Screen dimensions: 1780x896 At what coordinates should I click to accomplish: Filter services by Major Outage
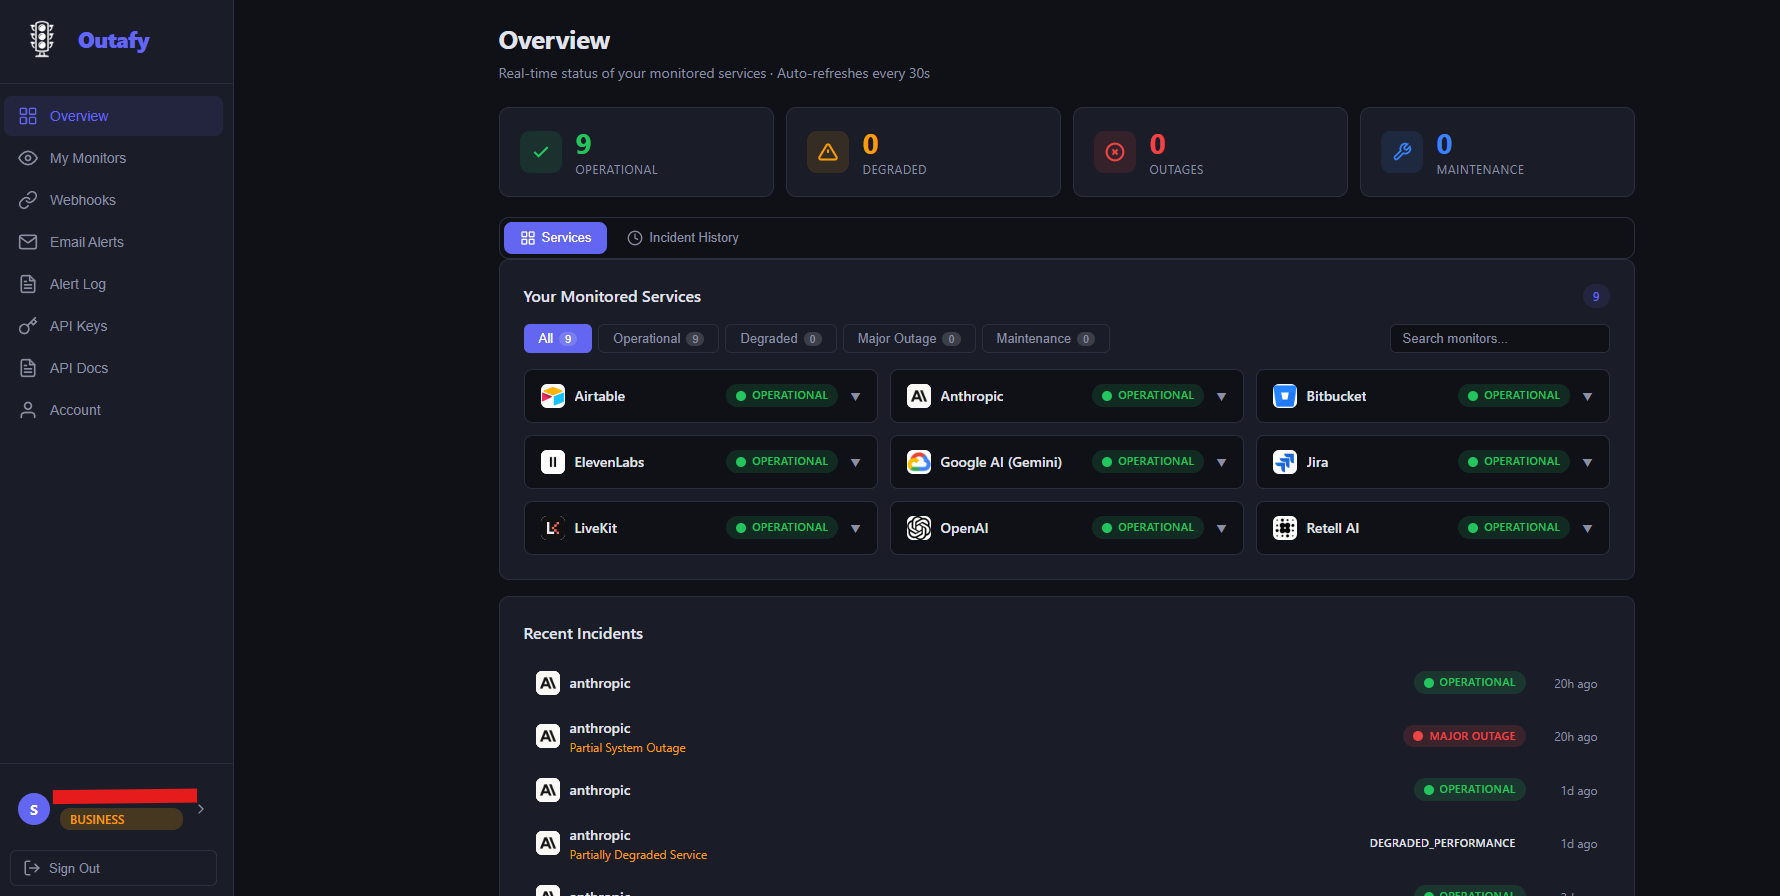909,339
